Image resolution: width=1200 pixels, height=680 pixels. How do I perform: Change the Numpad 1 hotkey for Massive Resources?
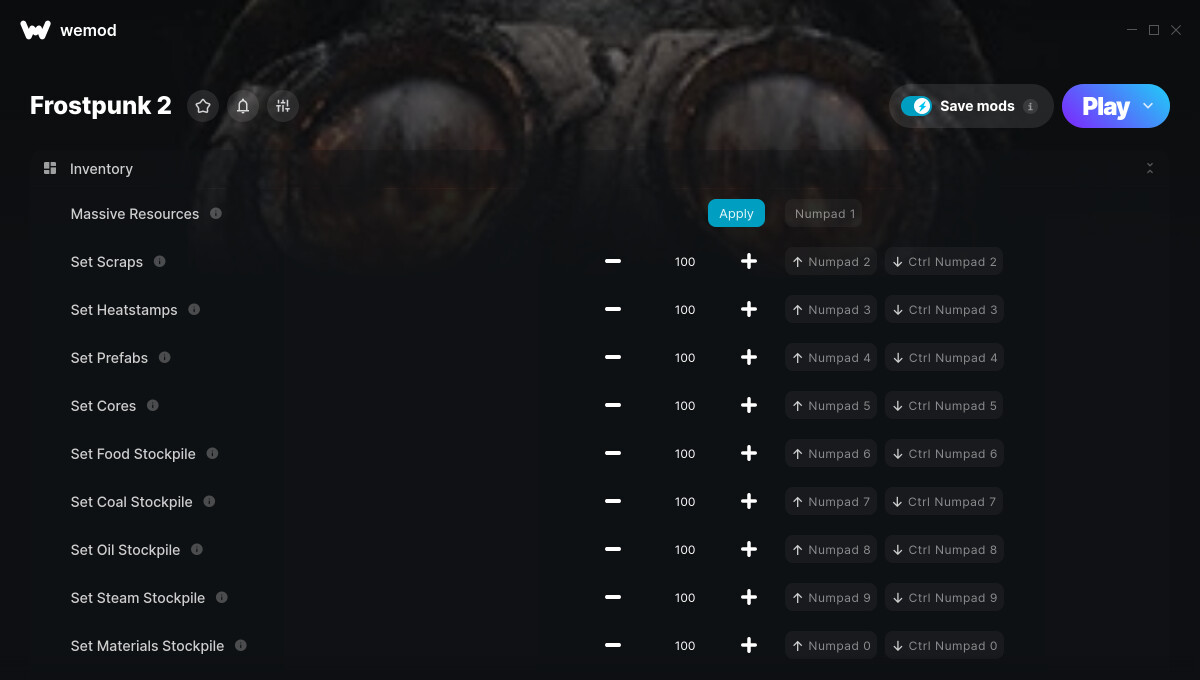[x=825, y=213]
